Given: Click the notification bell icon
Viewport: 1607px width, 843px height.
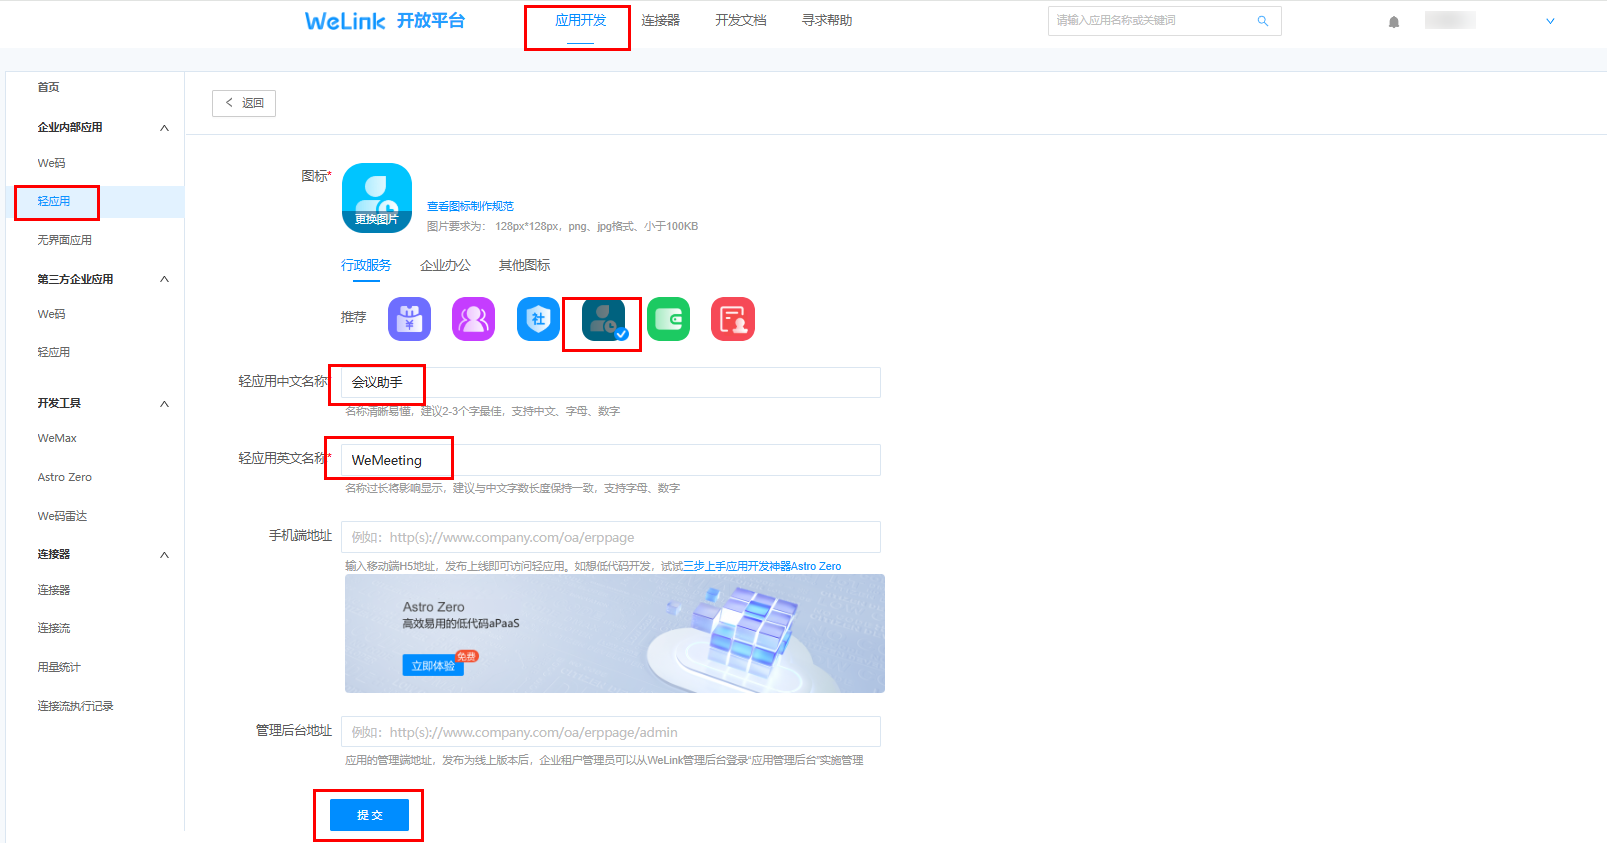Looking at the screenshot, I should coord(1393,22).
